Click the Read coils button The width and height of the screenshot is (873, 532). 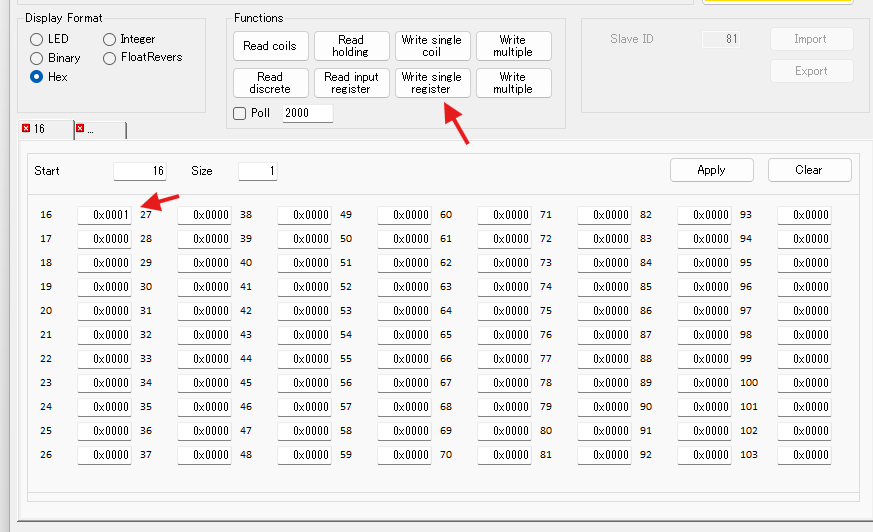click(271, 46)
